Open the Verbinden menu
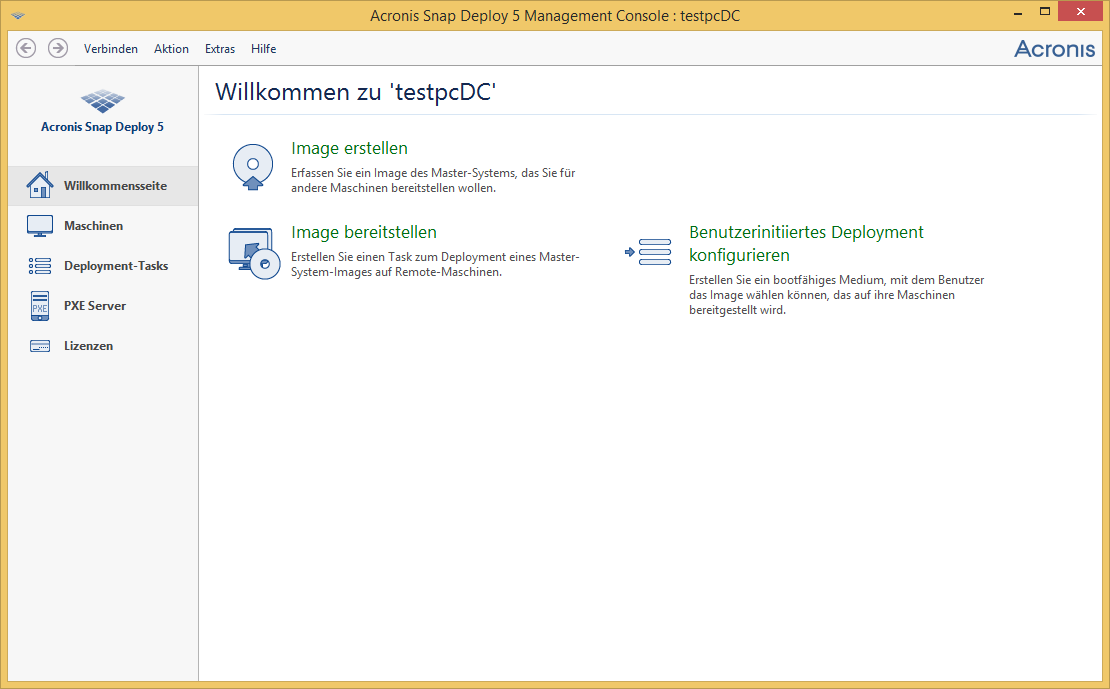 (110, 49)
